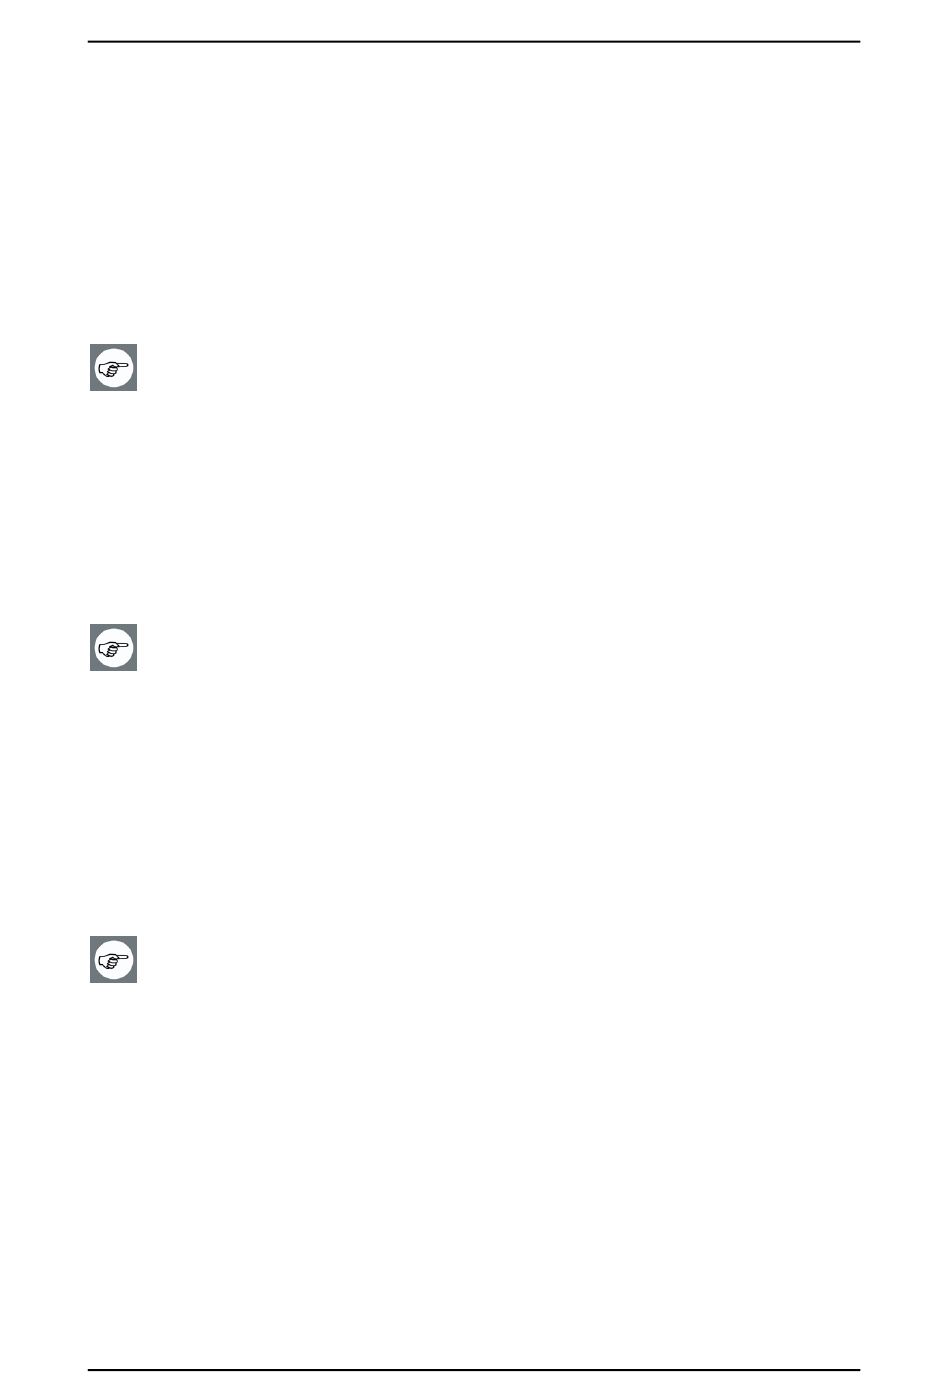Click the blank area between the first and second note icons
The width and height of the screenshot is (950, 1399).
pos(474,508)
